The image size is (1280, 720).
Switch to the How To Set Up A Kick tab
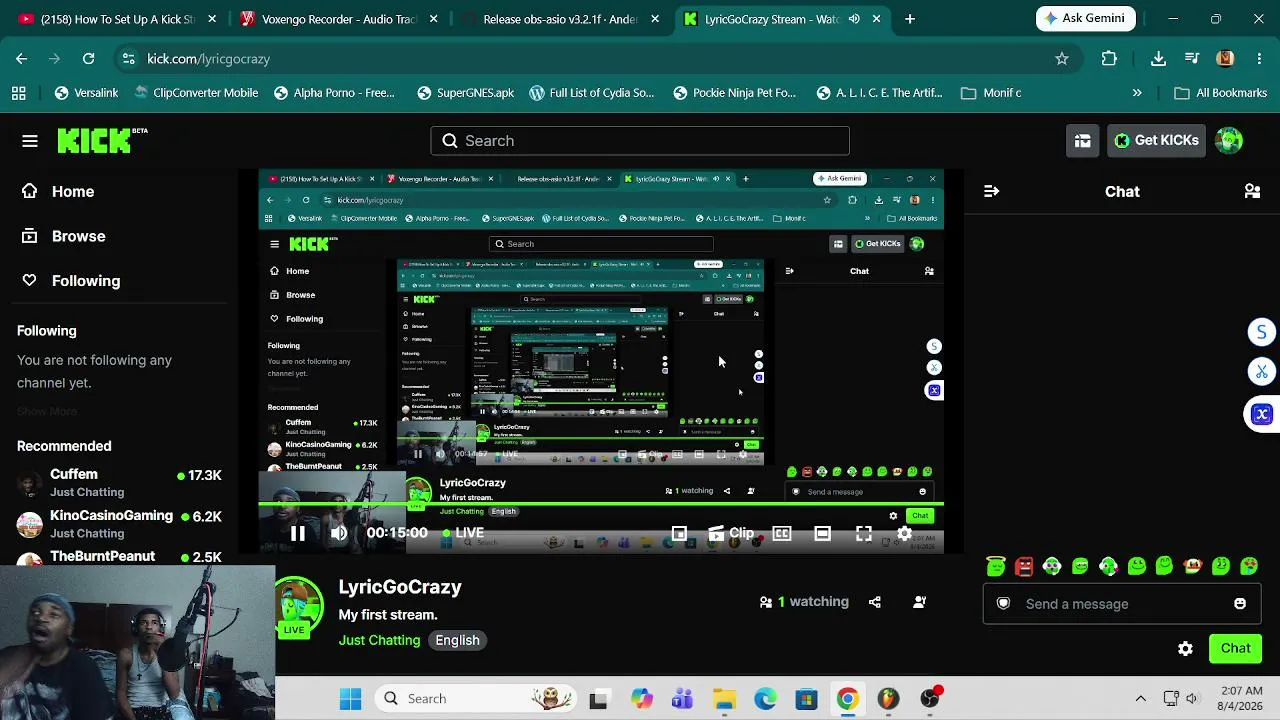point(117,19)
